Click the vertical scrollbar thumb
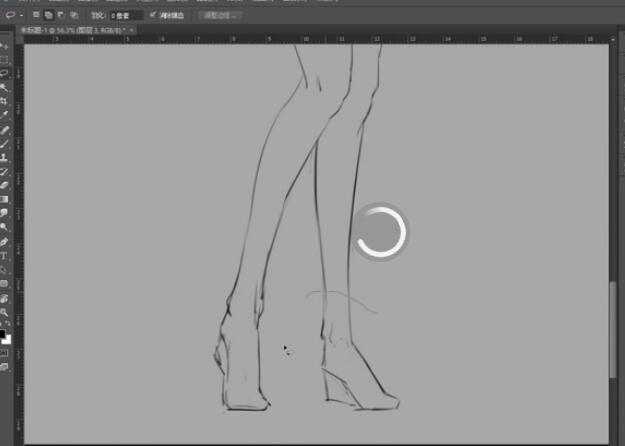The width and height of the screenshot is (625, 446). tap(613, 330)
